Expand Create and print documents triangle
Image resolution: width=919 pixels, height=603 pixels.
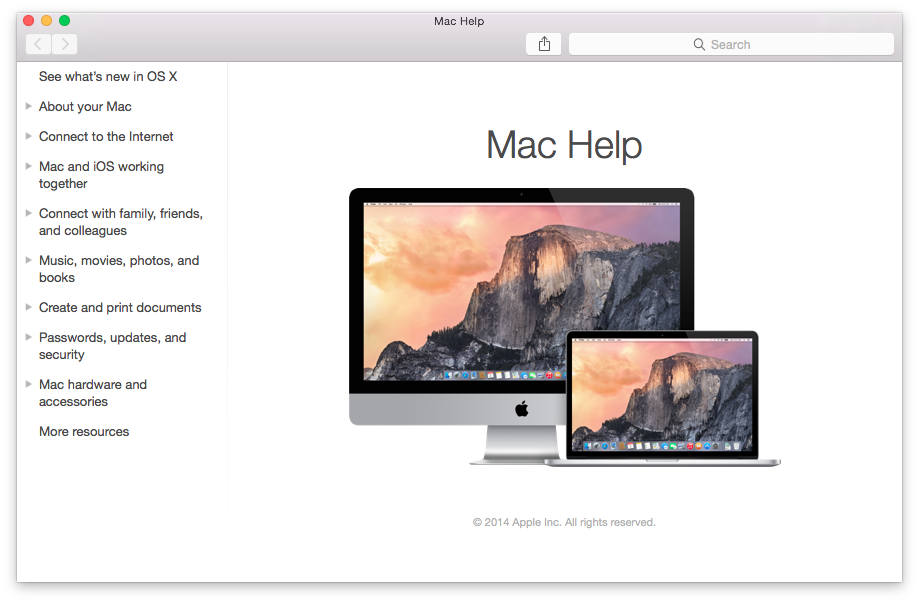click(x=28, y=306)
